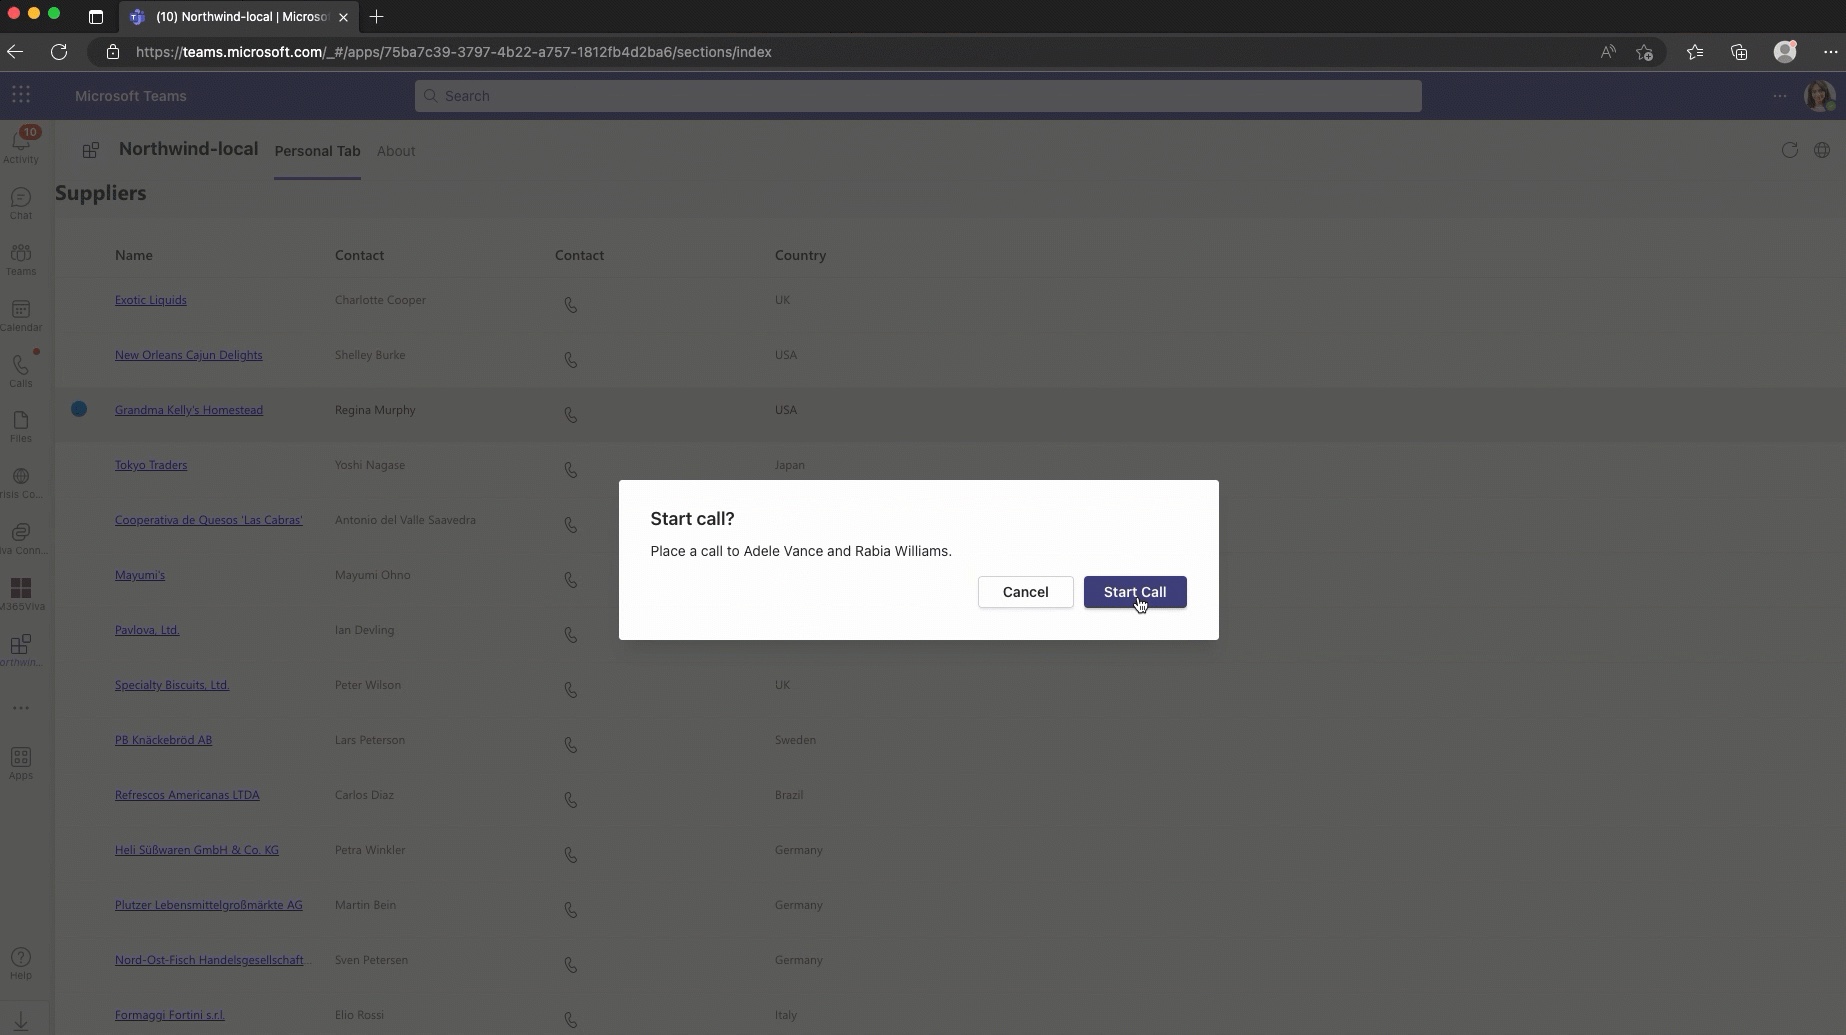Open Files in the left sidebar
The height and width of the screenshot is (1035, 1846).
(x=21, y=426)
